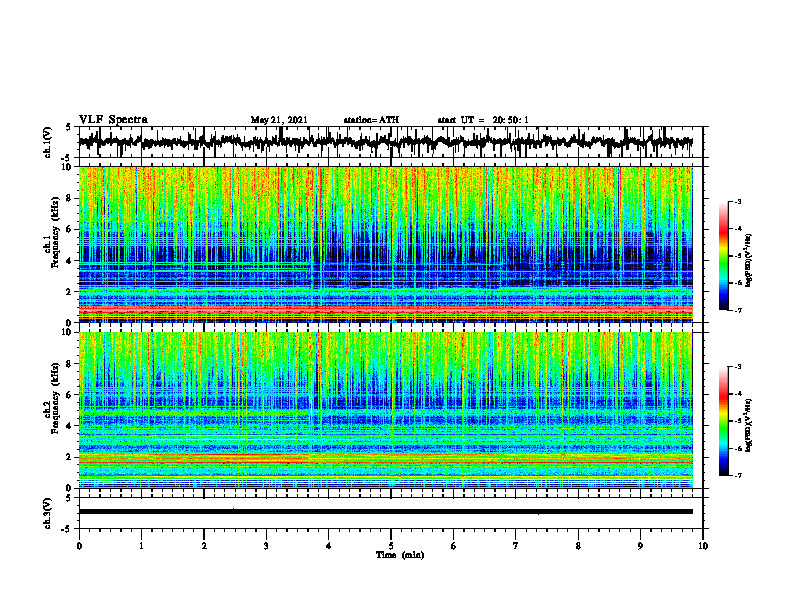Viewport: 792px width, 612px height.
Task: Click time axis tick label "10"
Action: 703,546
